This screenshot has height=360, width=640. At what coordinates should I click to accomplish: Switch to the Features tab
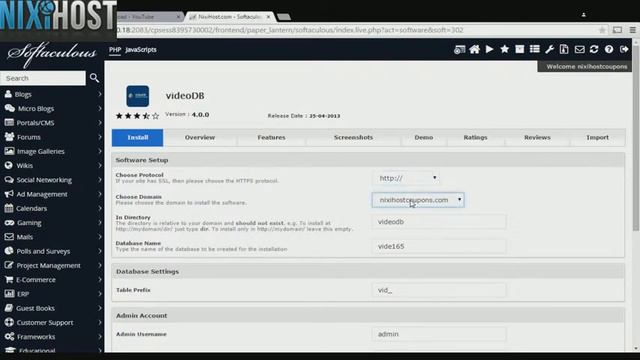pos(271,138)
